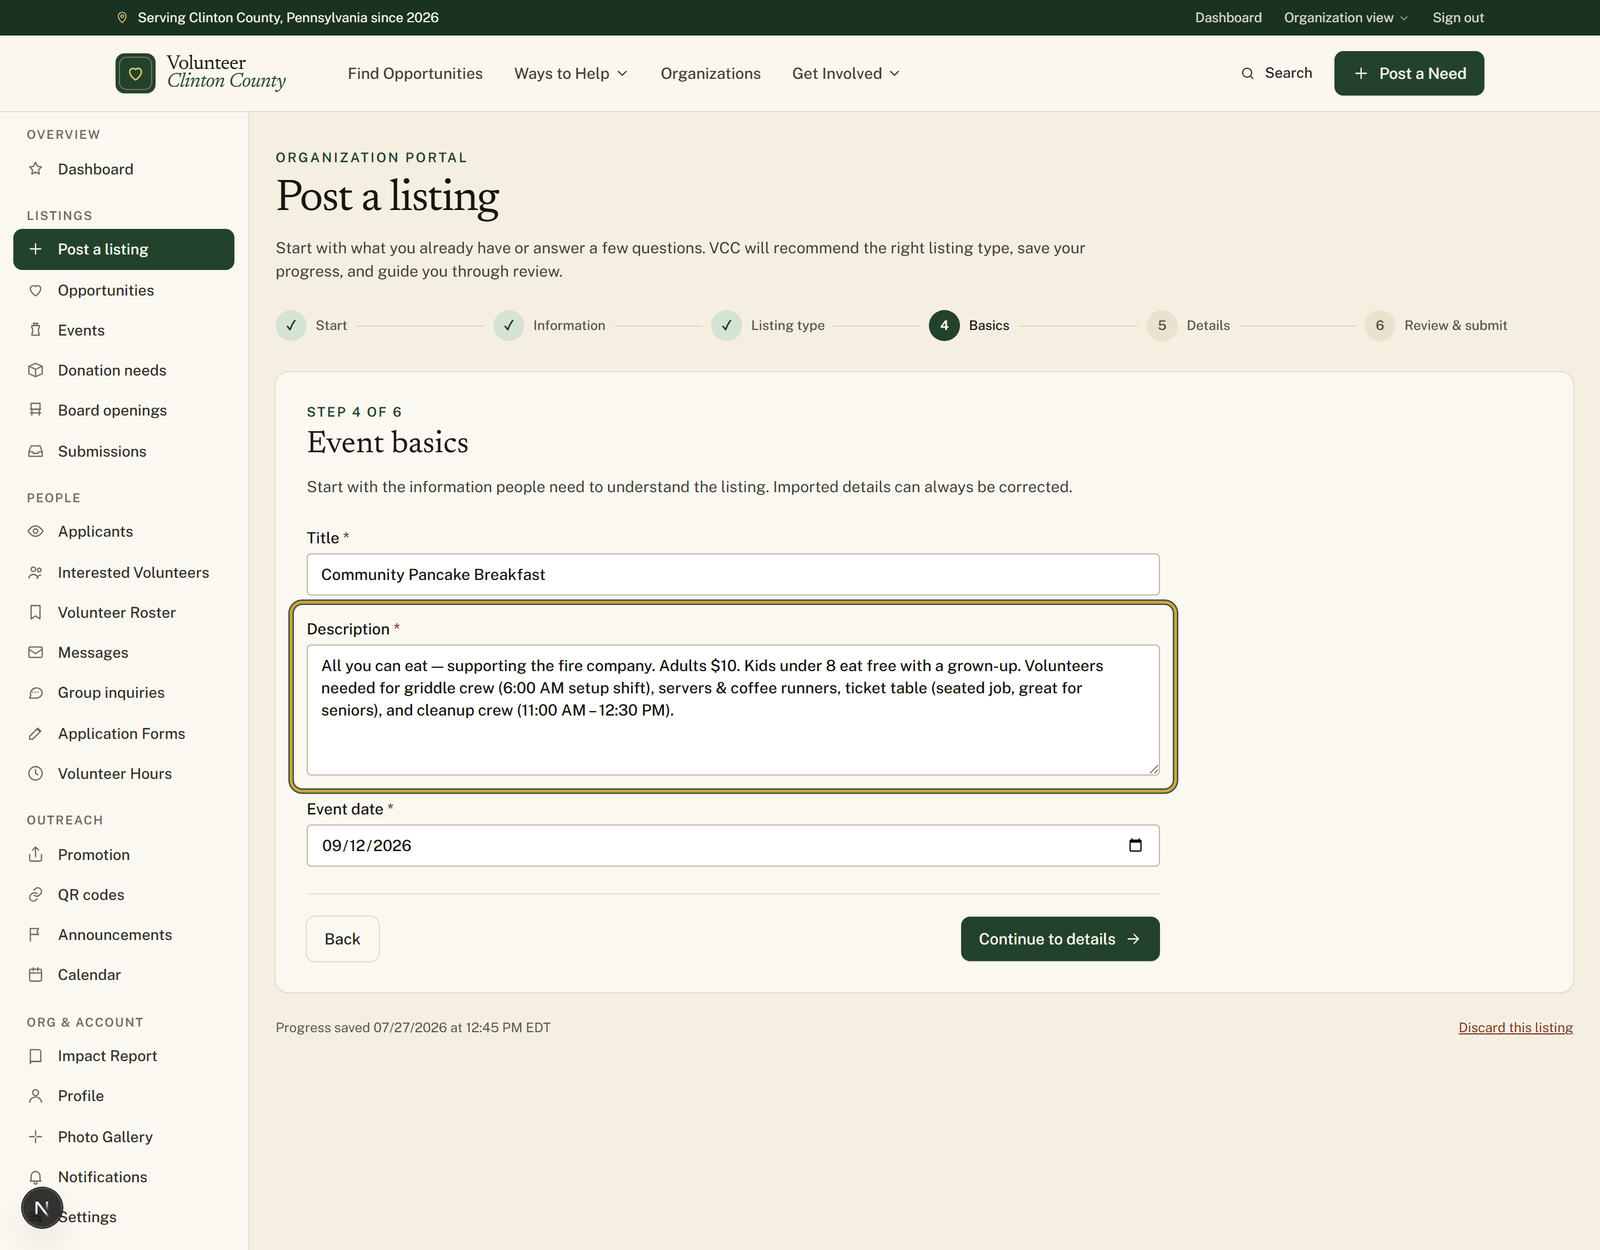Click the Post a Need button
Screen dimensions: 1600x1250
tap(1409, 73)
